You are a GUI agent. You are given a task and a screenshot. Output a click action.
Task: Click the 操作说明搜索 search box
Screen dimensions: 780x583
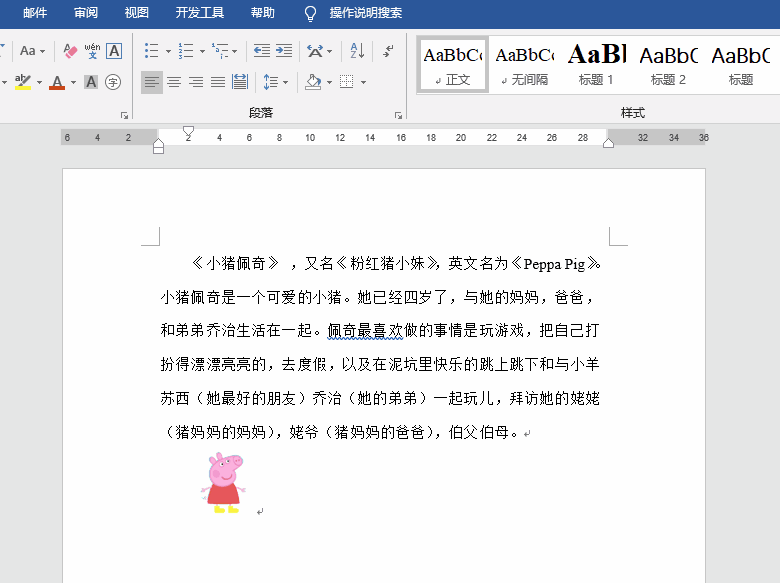click(x=366, y=12)
